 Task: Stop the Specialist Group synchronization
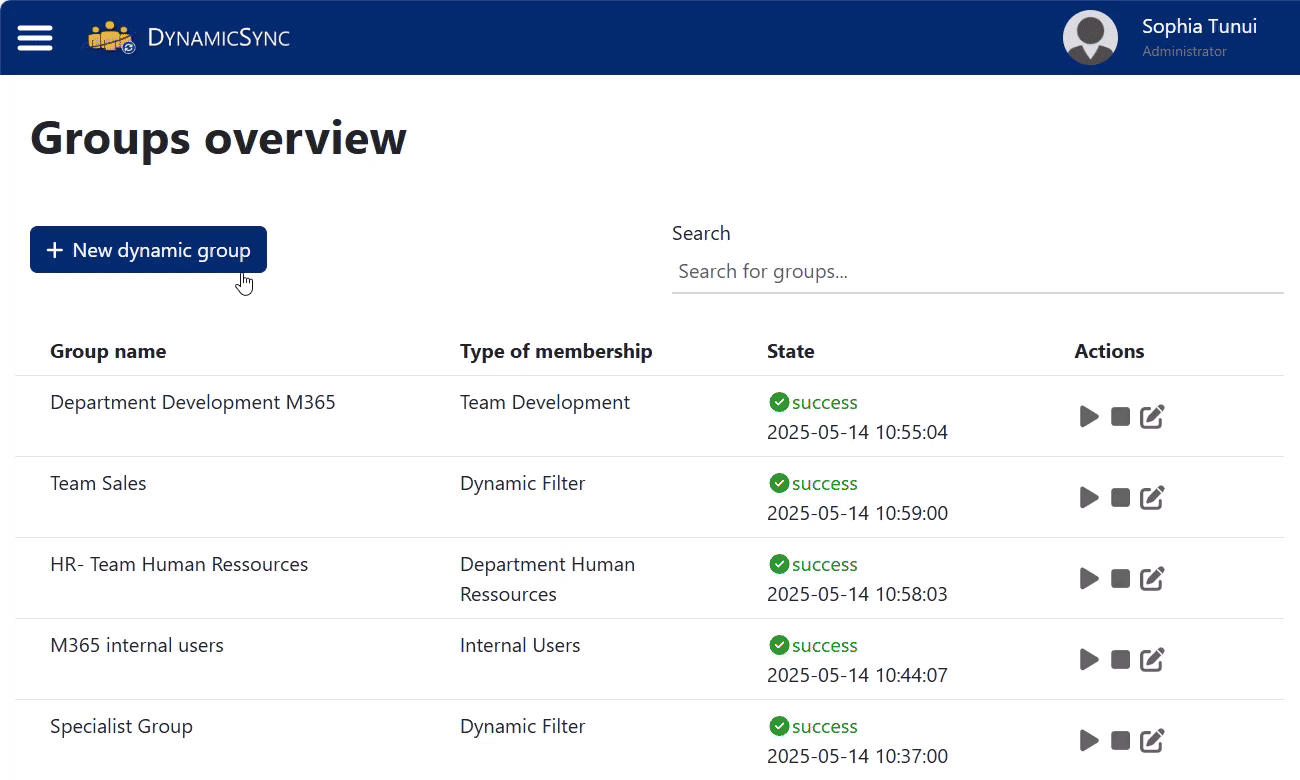1120,740
